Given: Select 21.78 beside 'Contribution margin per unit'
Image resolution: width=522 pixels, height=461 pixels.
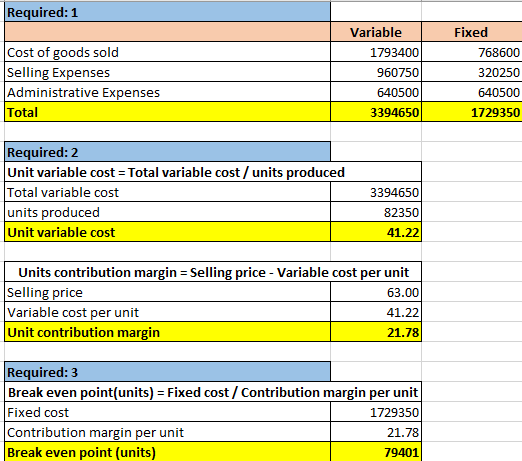Looking at the screenshot, I should 376,432.
